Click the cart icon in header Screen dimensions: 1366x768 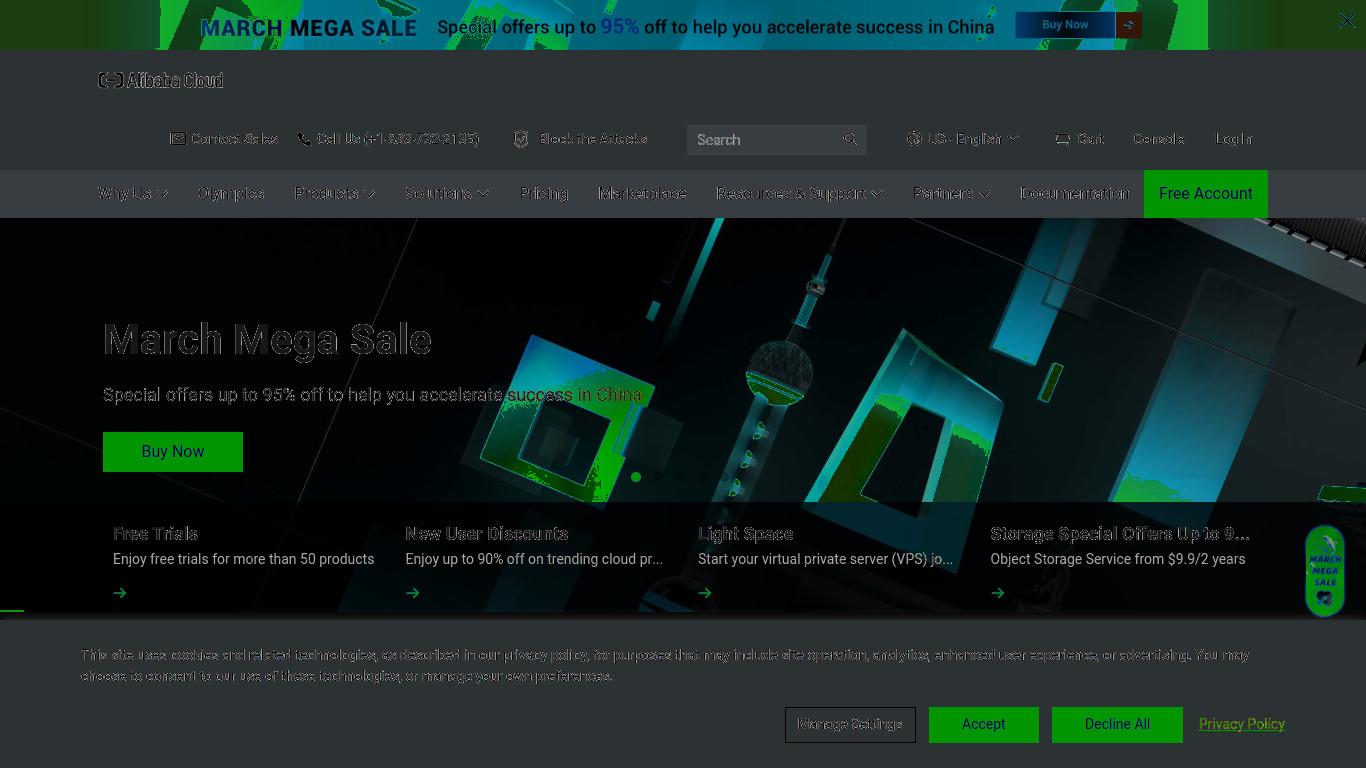click(1062, 139)
